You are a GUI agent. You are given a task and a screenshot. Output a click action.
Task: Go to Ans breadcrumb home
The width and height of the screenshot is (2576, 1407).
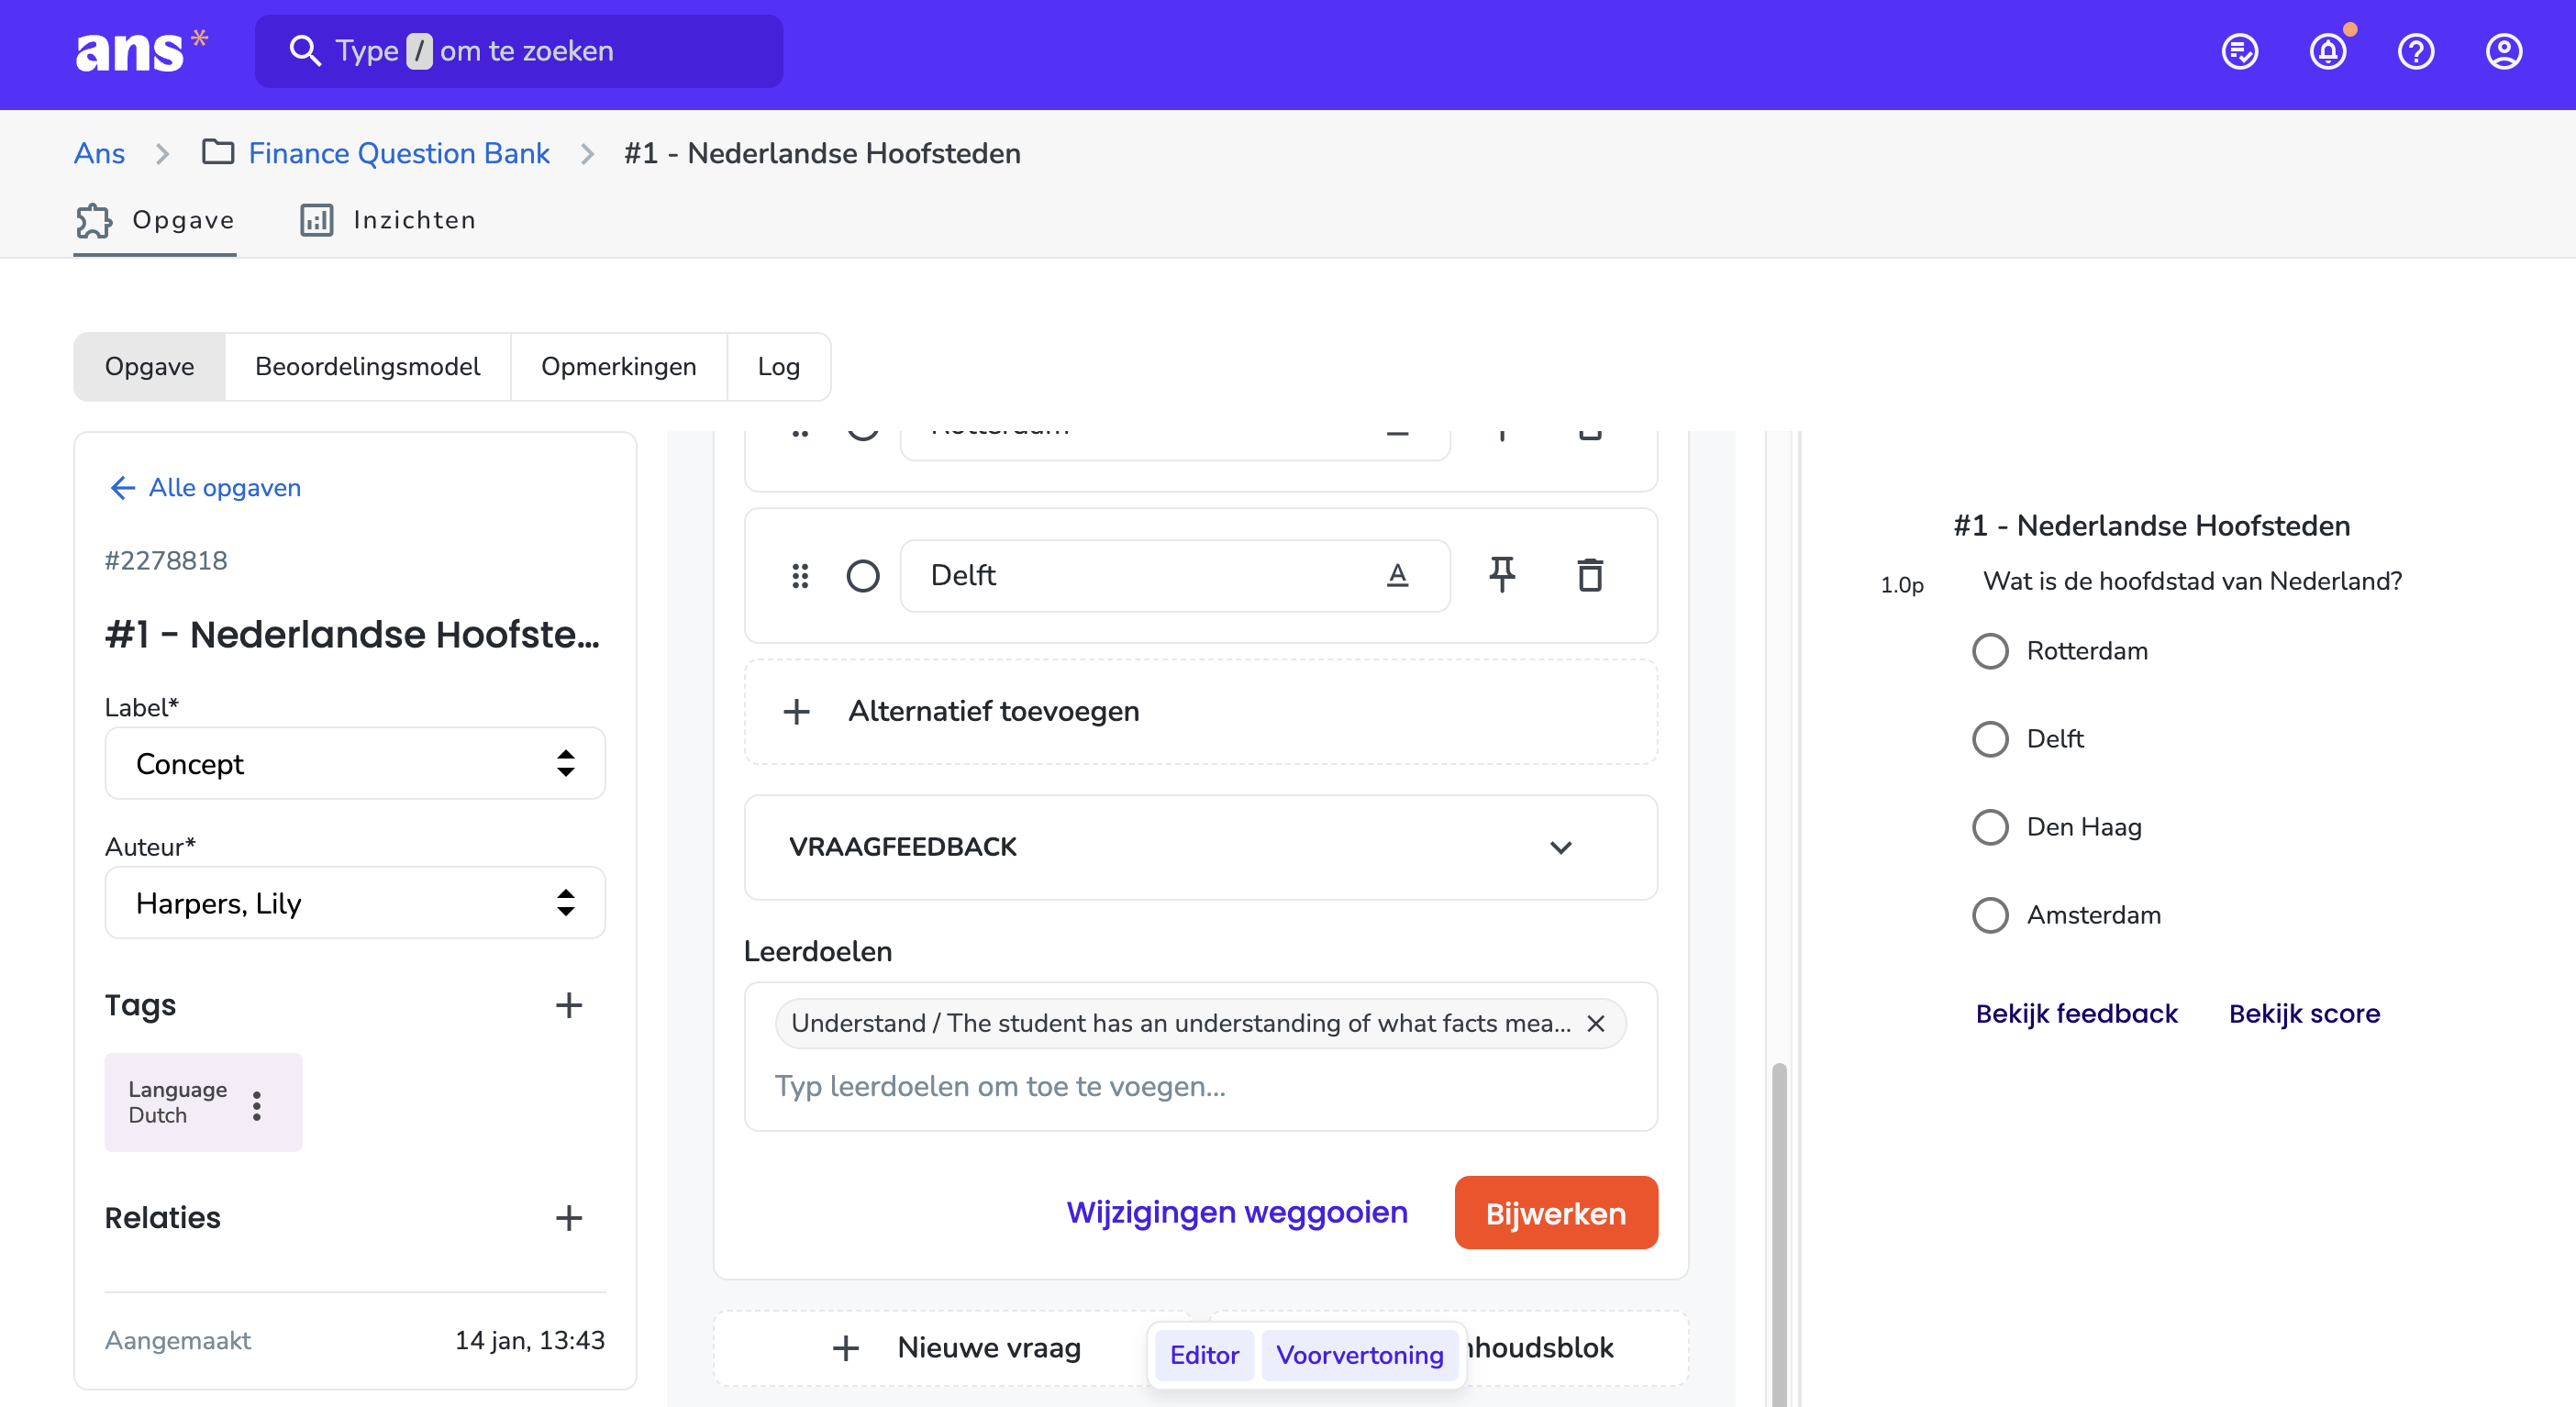coord(99,152)
